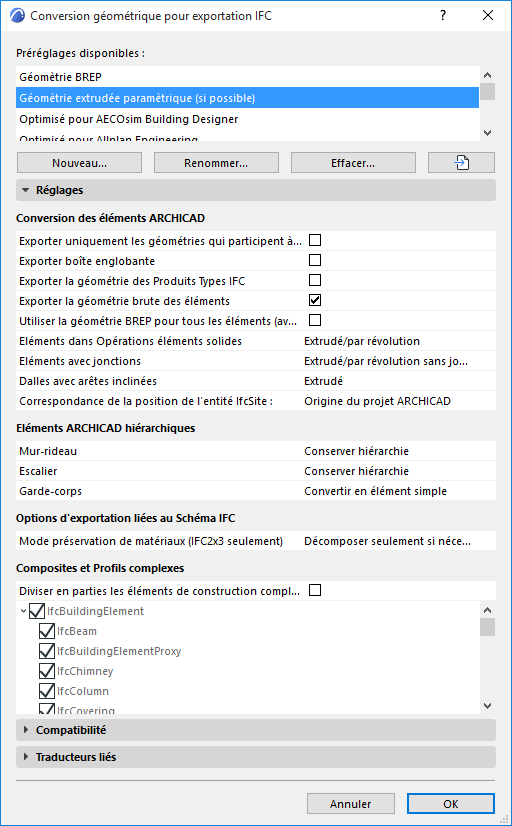The height and width of the screenshot is (826, 512).
Task: Uncheck 'Exporter la géométrie brute des éléments'
Action: pyautogui.click(x=315, y=300)
